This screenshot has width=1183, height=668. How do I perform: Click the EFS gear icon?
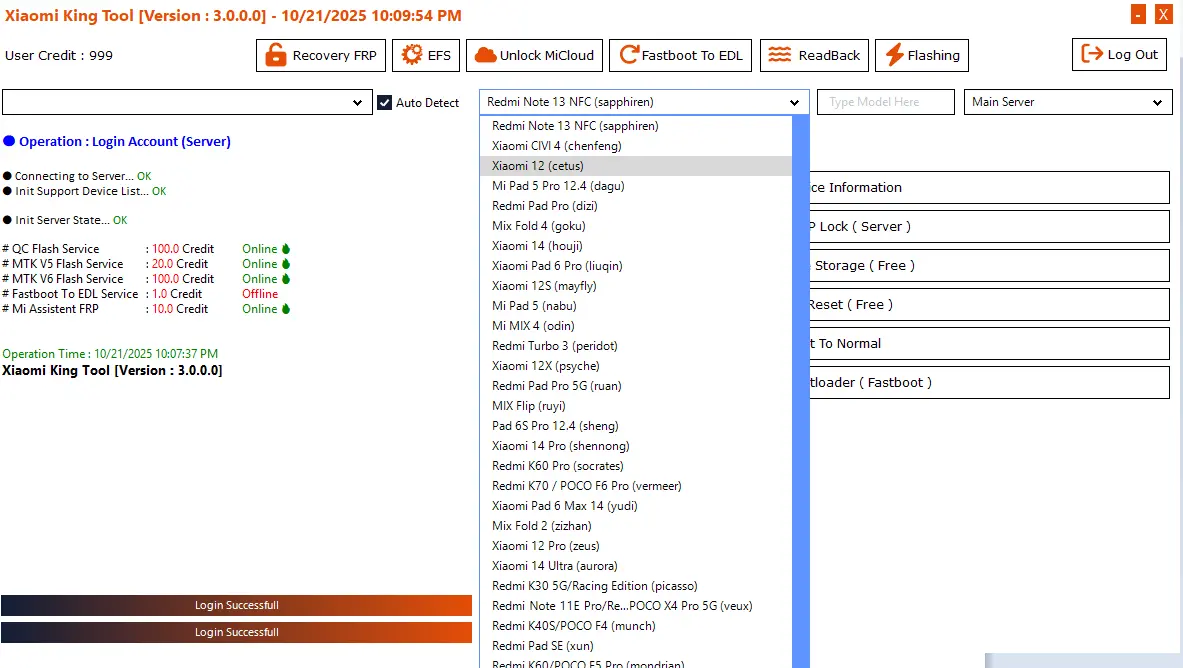coord(412,55)
